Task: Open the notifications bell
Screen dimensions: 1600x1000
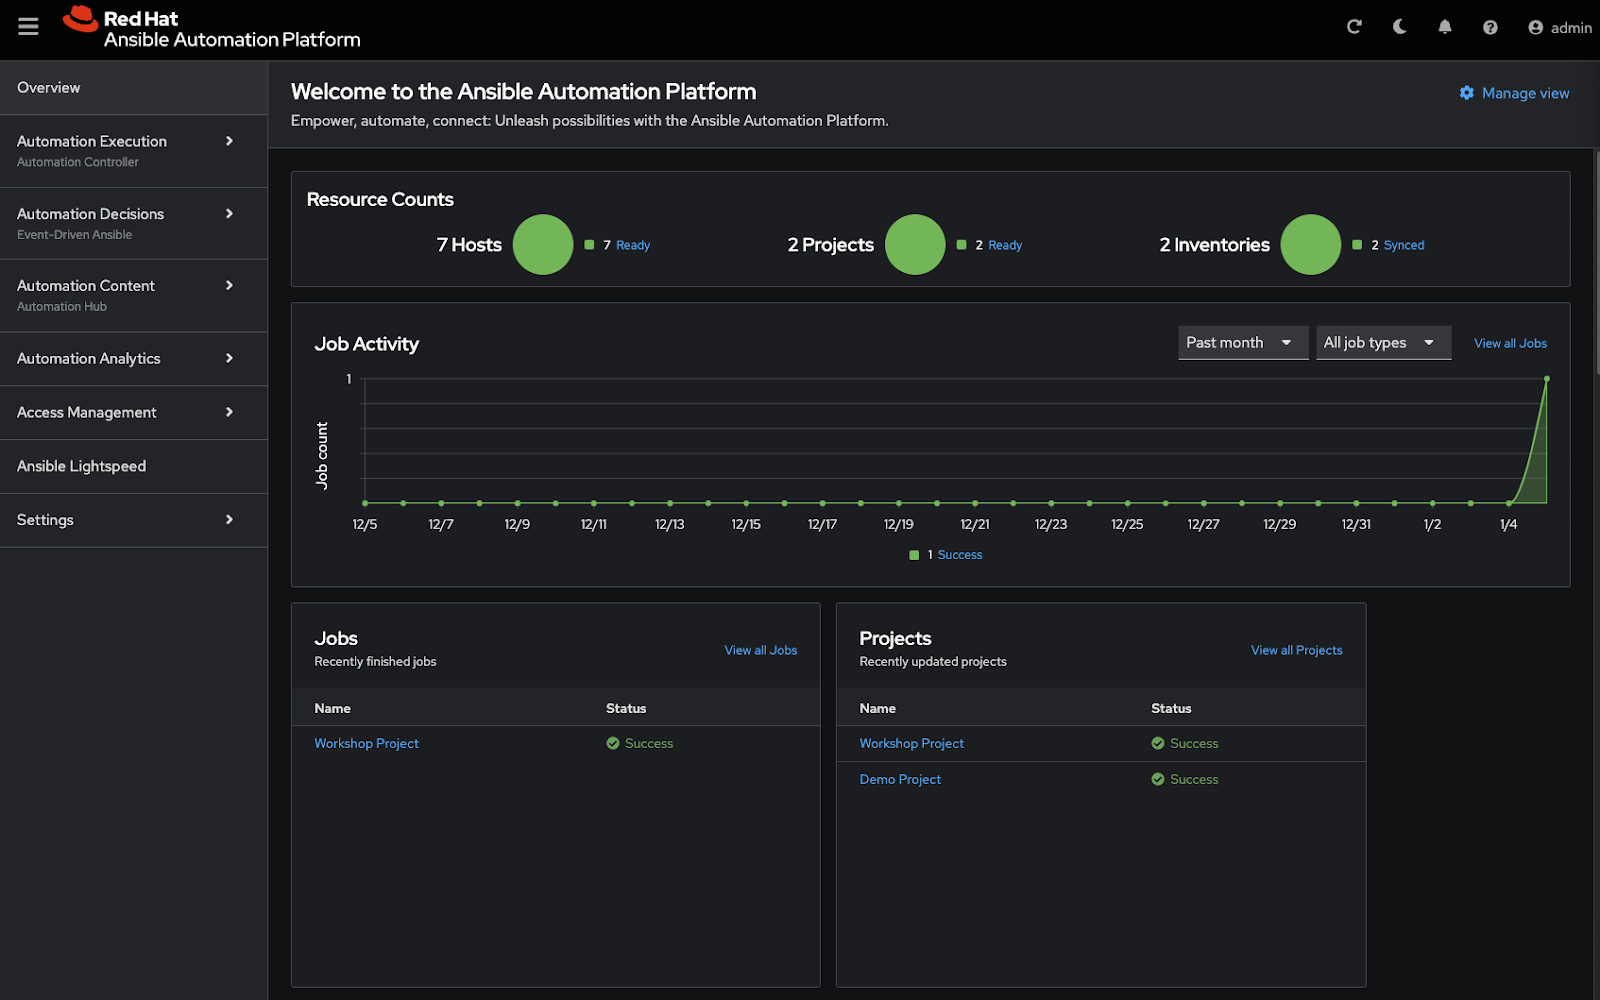Action: [1445, 27]
